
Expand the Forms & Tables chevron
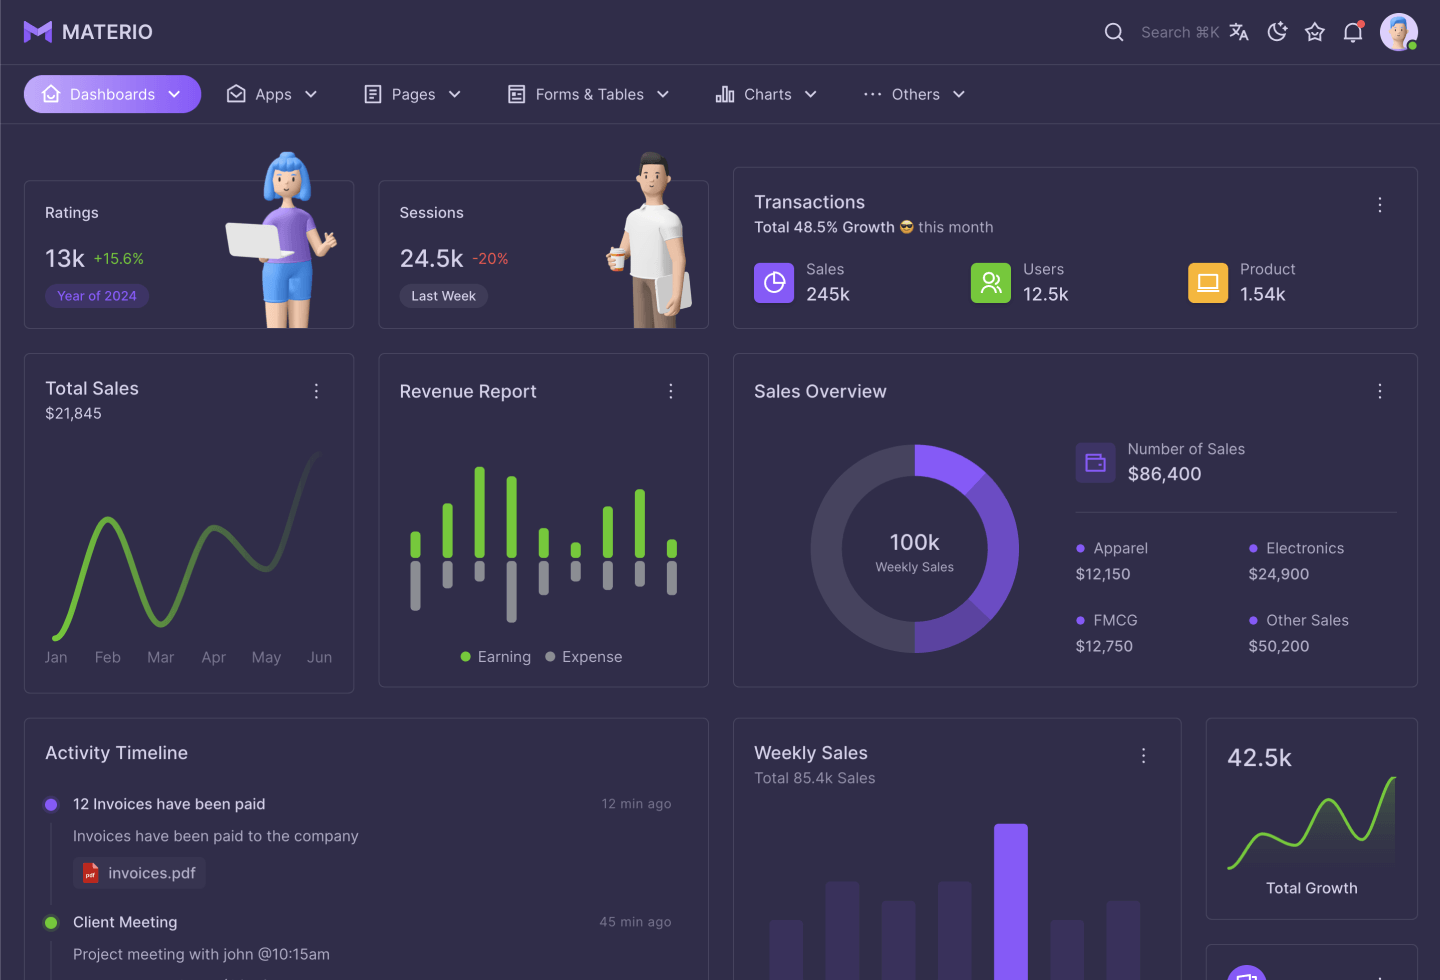coord(663,94)
